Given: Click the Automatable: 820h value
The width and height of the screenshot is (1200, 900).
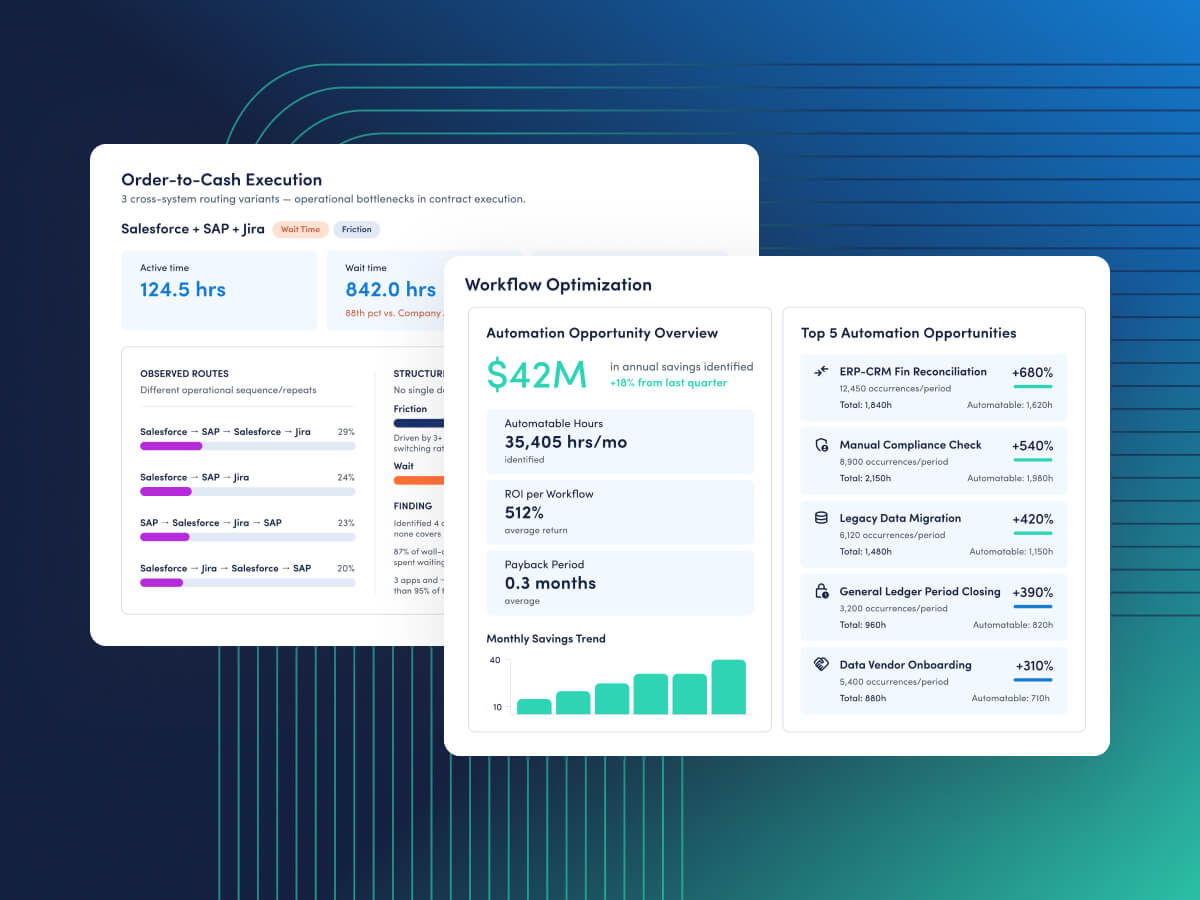Looking at the screenshot, I should coord(1013,625).
